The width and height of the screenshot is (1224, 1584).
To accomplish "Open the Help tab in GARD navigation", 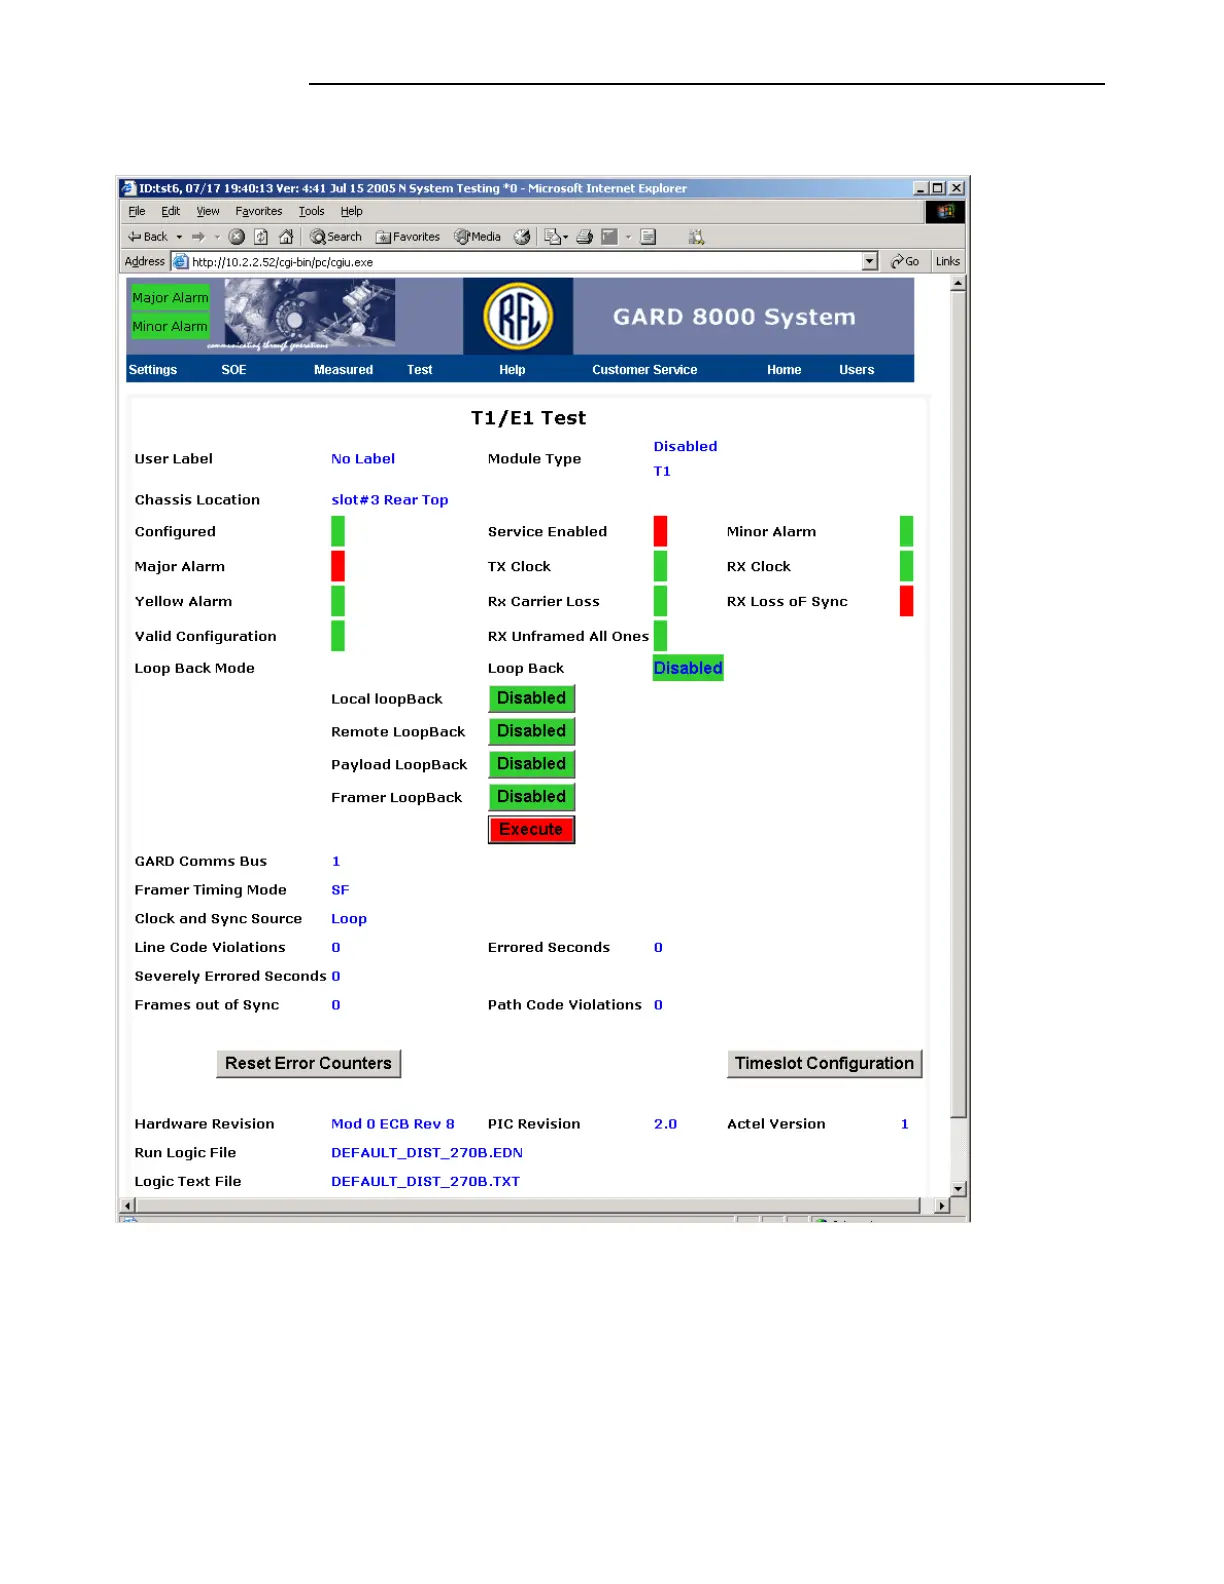I will tap(512, 370).
